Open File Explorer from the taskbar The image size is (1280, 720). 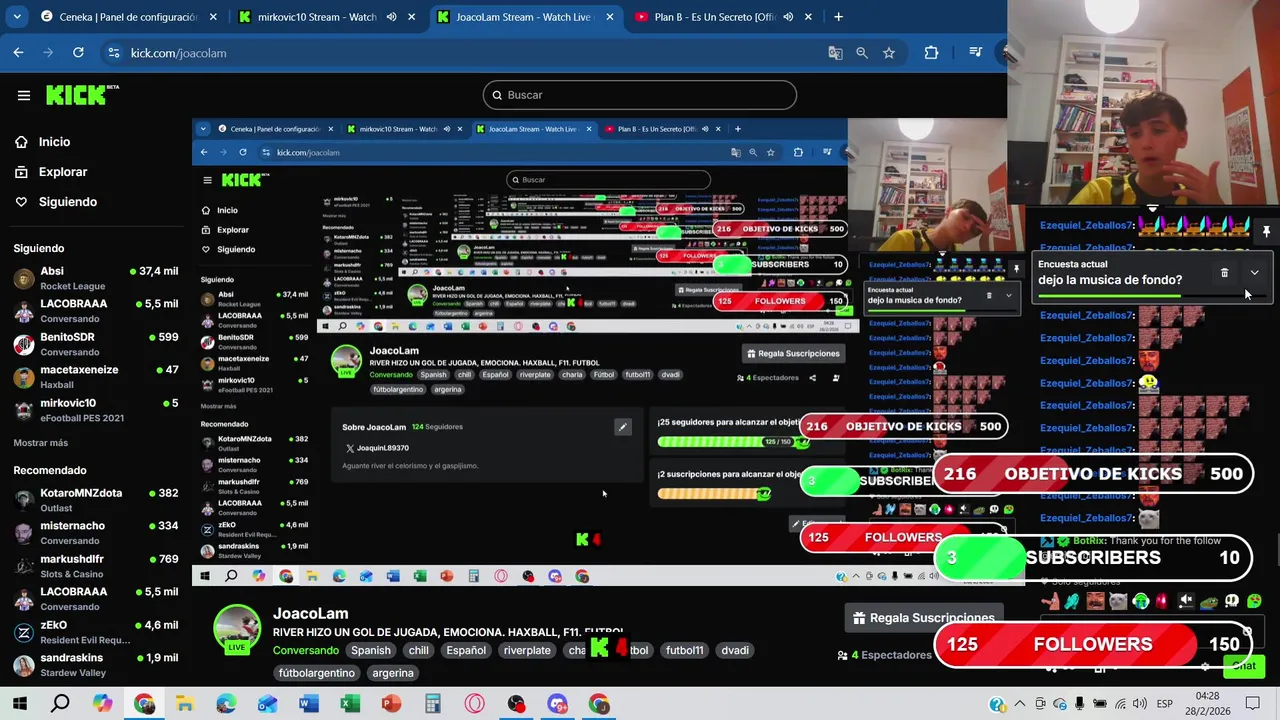pyautogui.click(x=185, y=704)
